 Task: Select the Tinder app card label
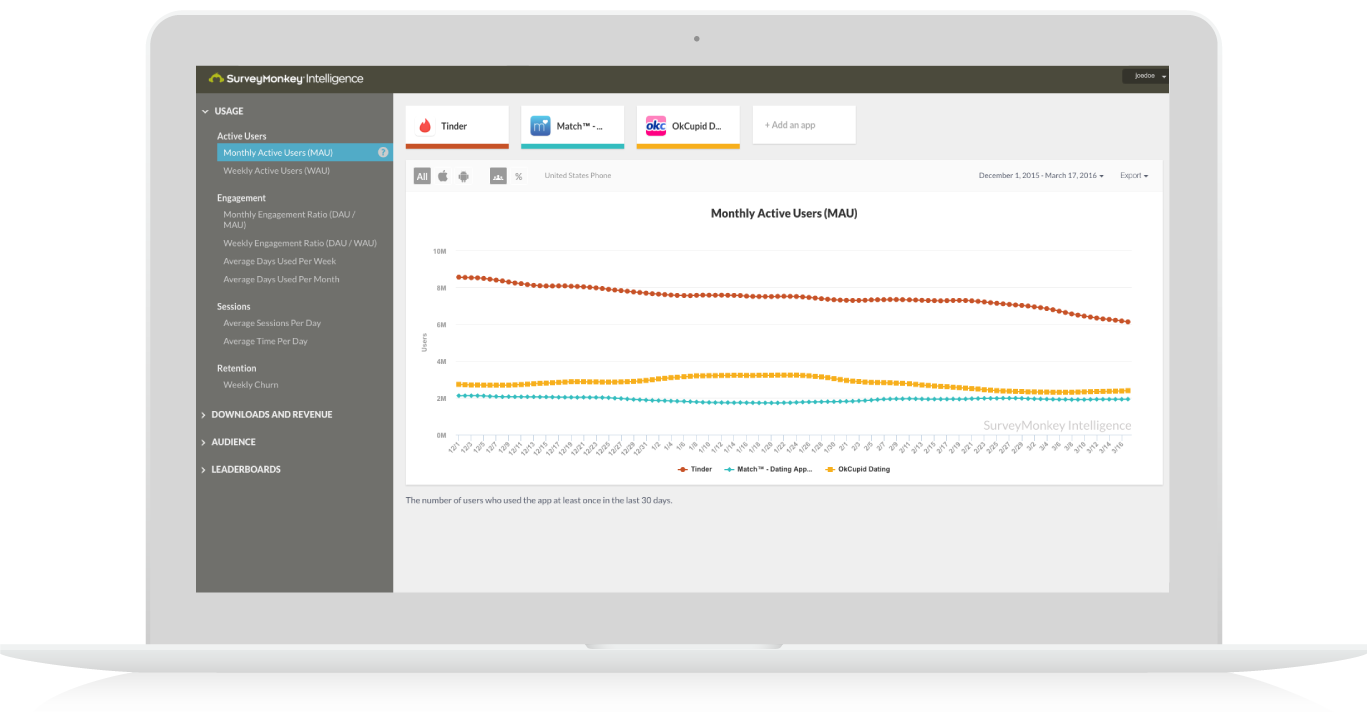tap(454, 126)
